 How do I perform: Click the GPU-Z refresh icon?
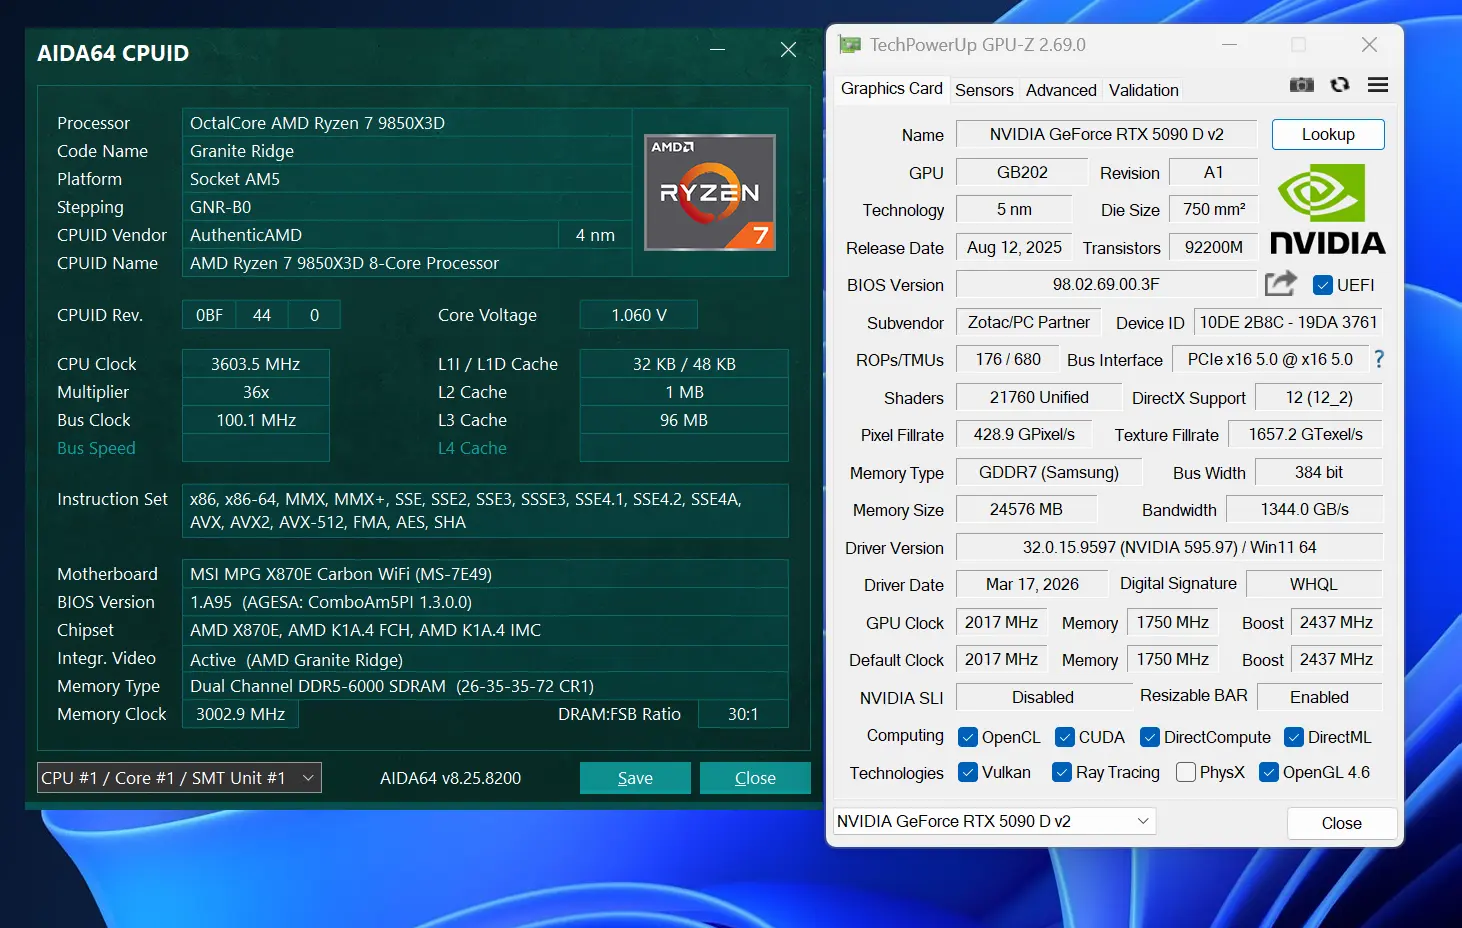tap(1340, 85)
